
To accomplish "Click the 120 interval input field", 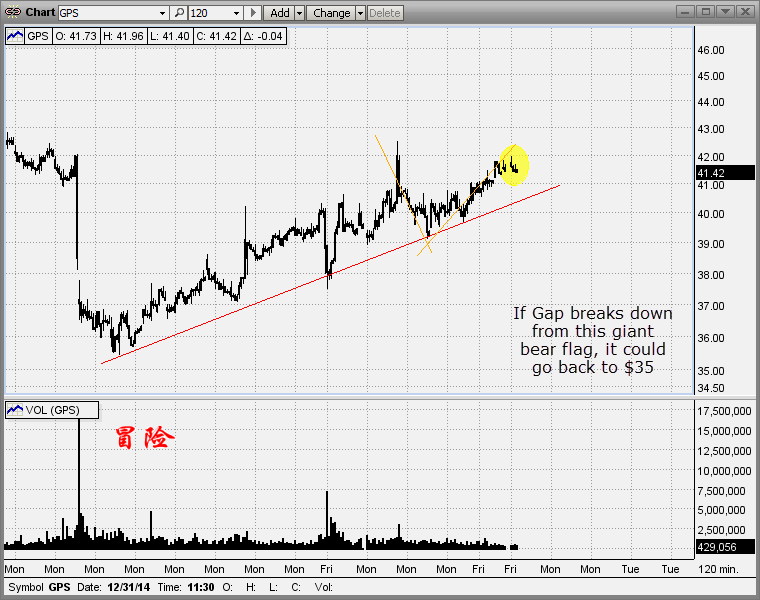I will point(210,13).
